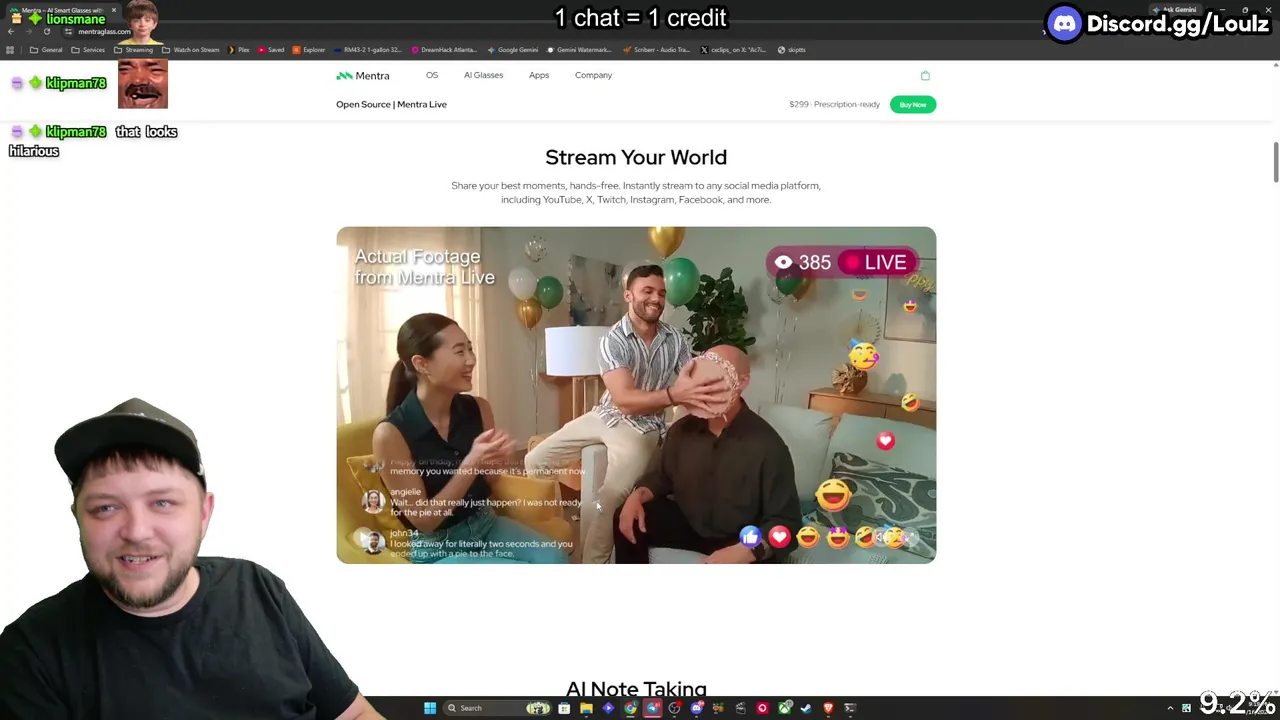The width and height of the screenshot is (1280, 720).
Task: Open the Plex bookmark
Action: pos(239,50)
